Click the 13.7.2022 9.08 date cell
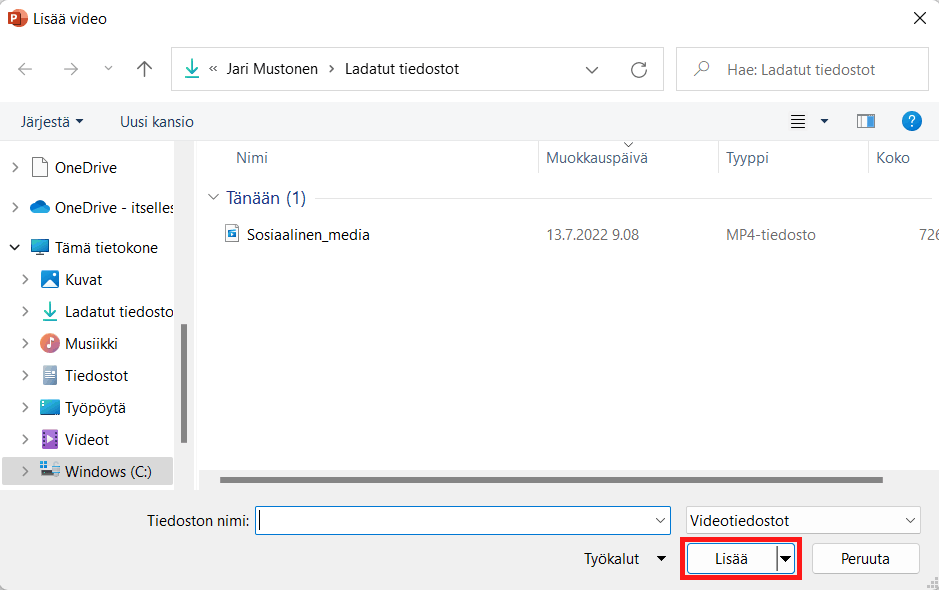The width and height of the screenshot is (939, 590). pyautogui.click(x=592, y=235)
